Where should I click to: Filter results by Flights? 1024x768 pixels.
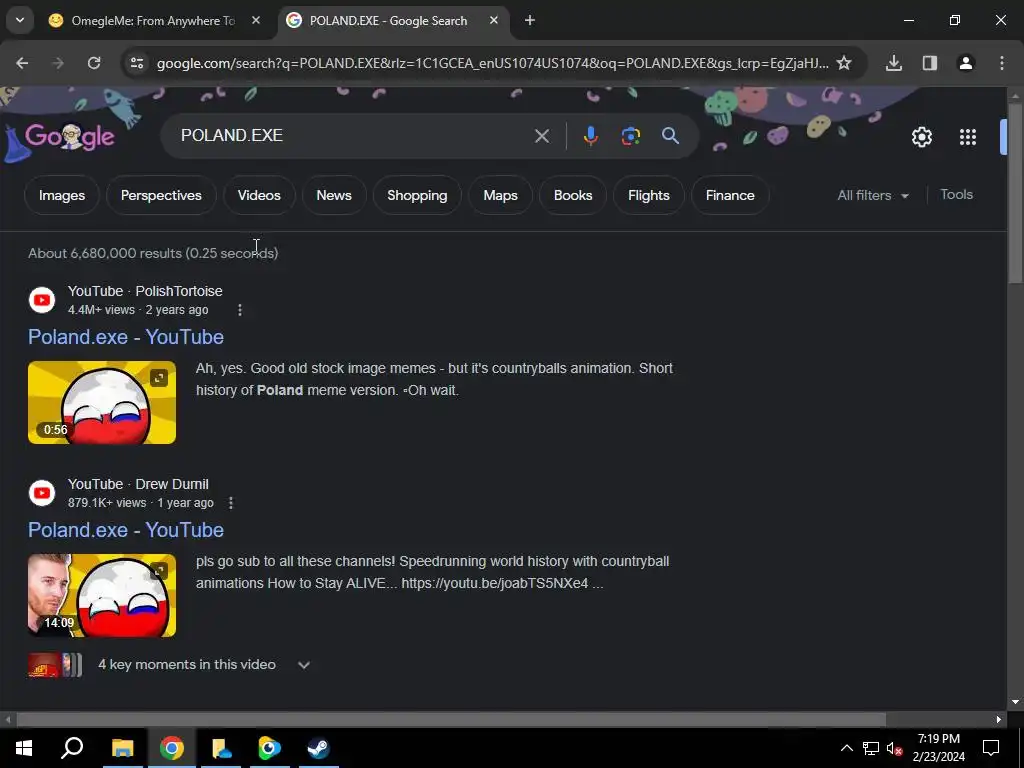pyautogui.click(x=648, y=195)
